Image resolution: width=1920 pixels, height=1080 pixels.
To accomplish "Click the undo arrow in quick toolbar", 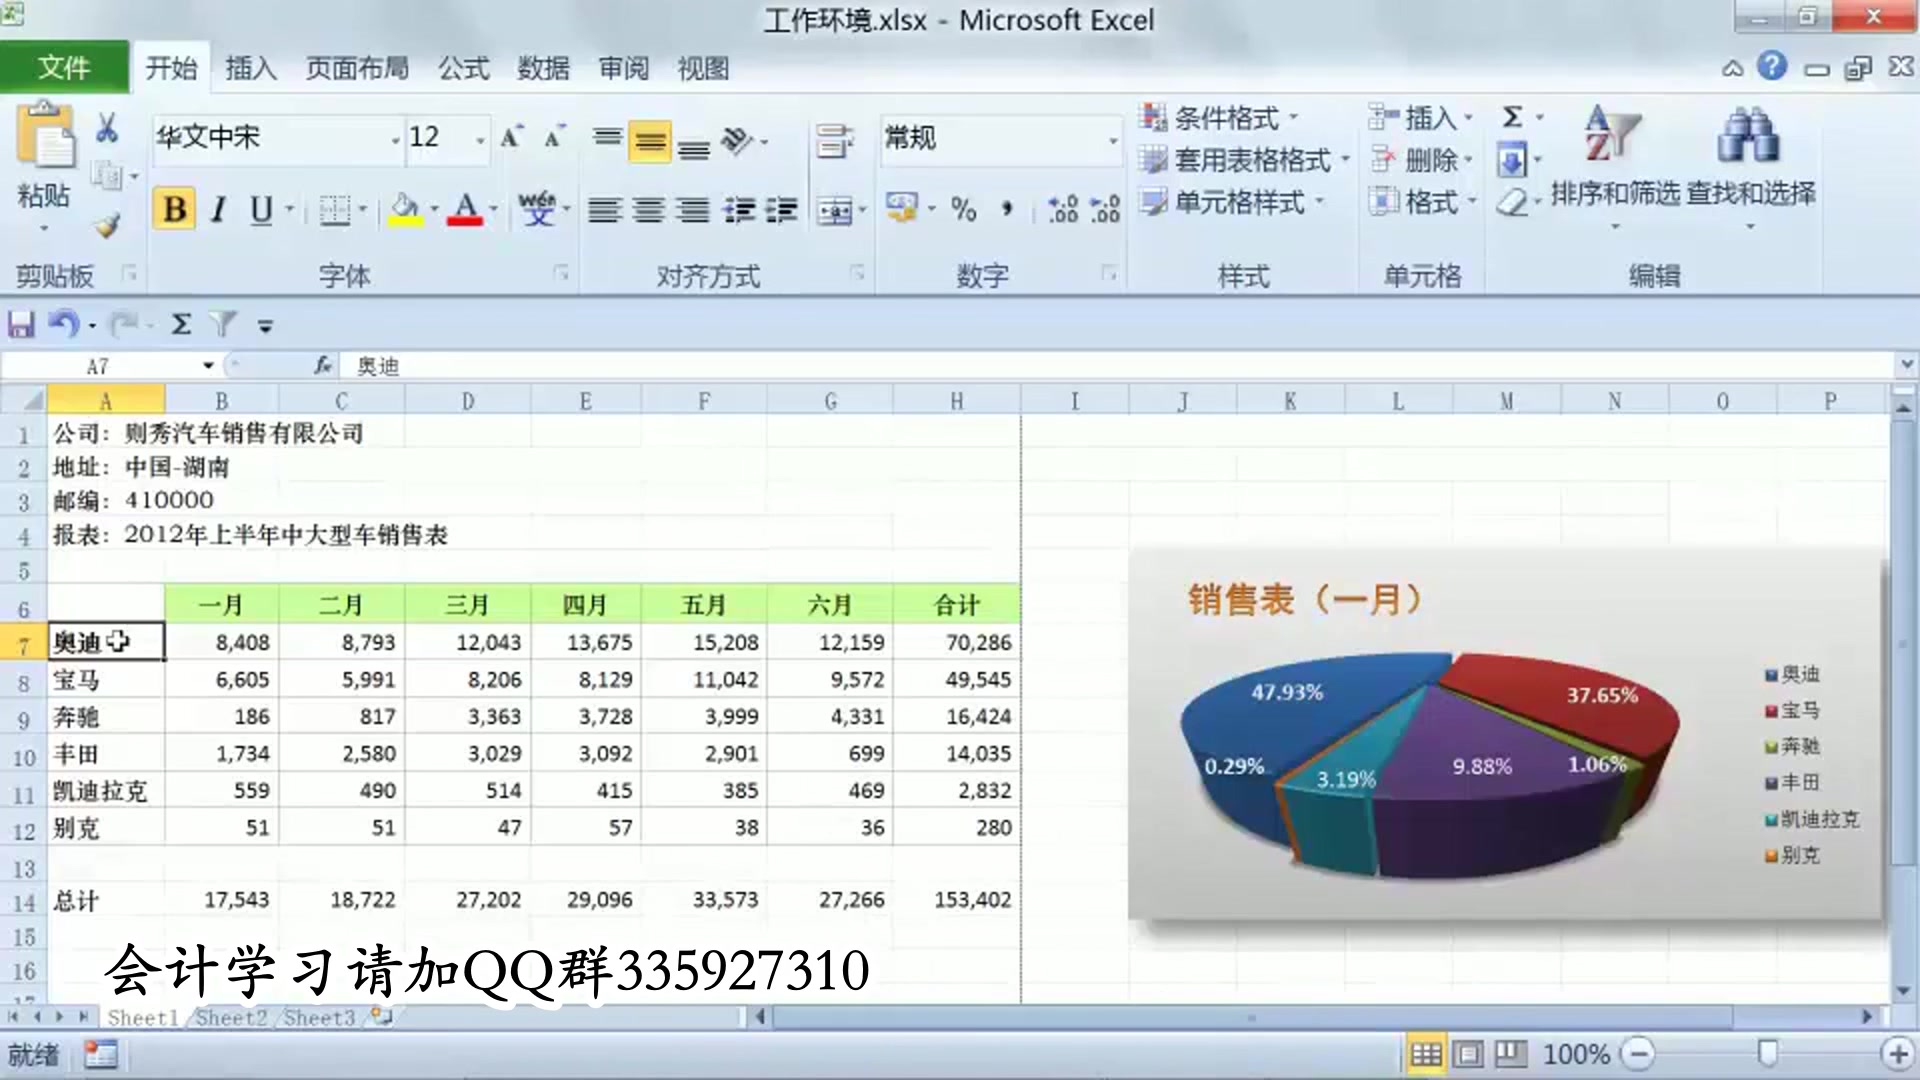I will (x=64, y=325).
